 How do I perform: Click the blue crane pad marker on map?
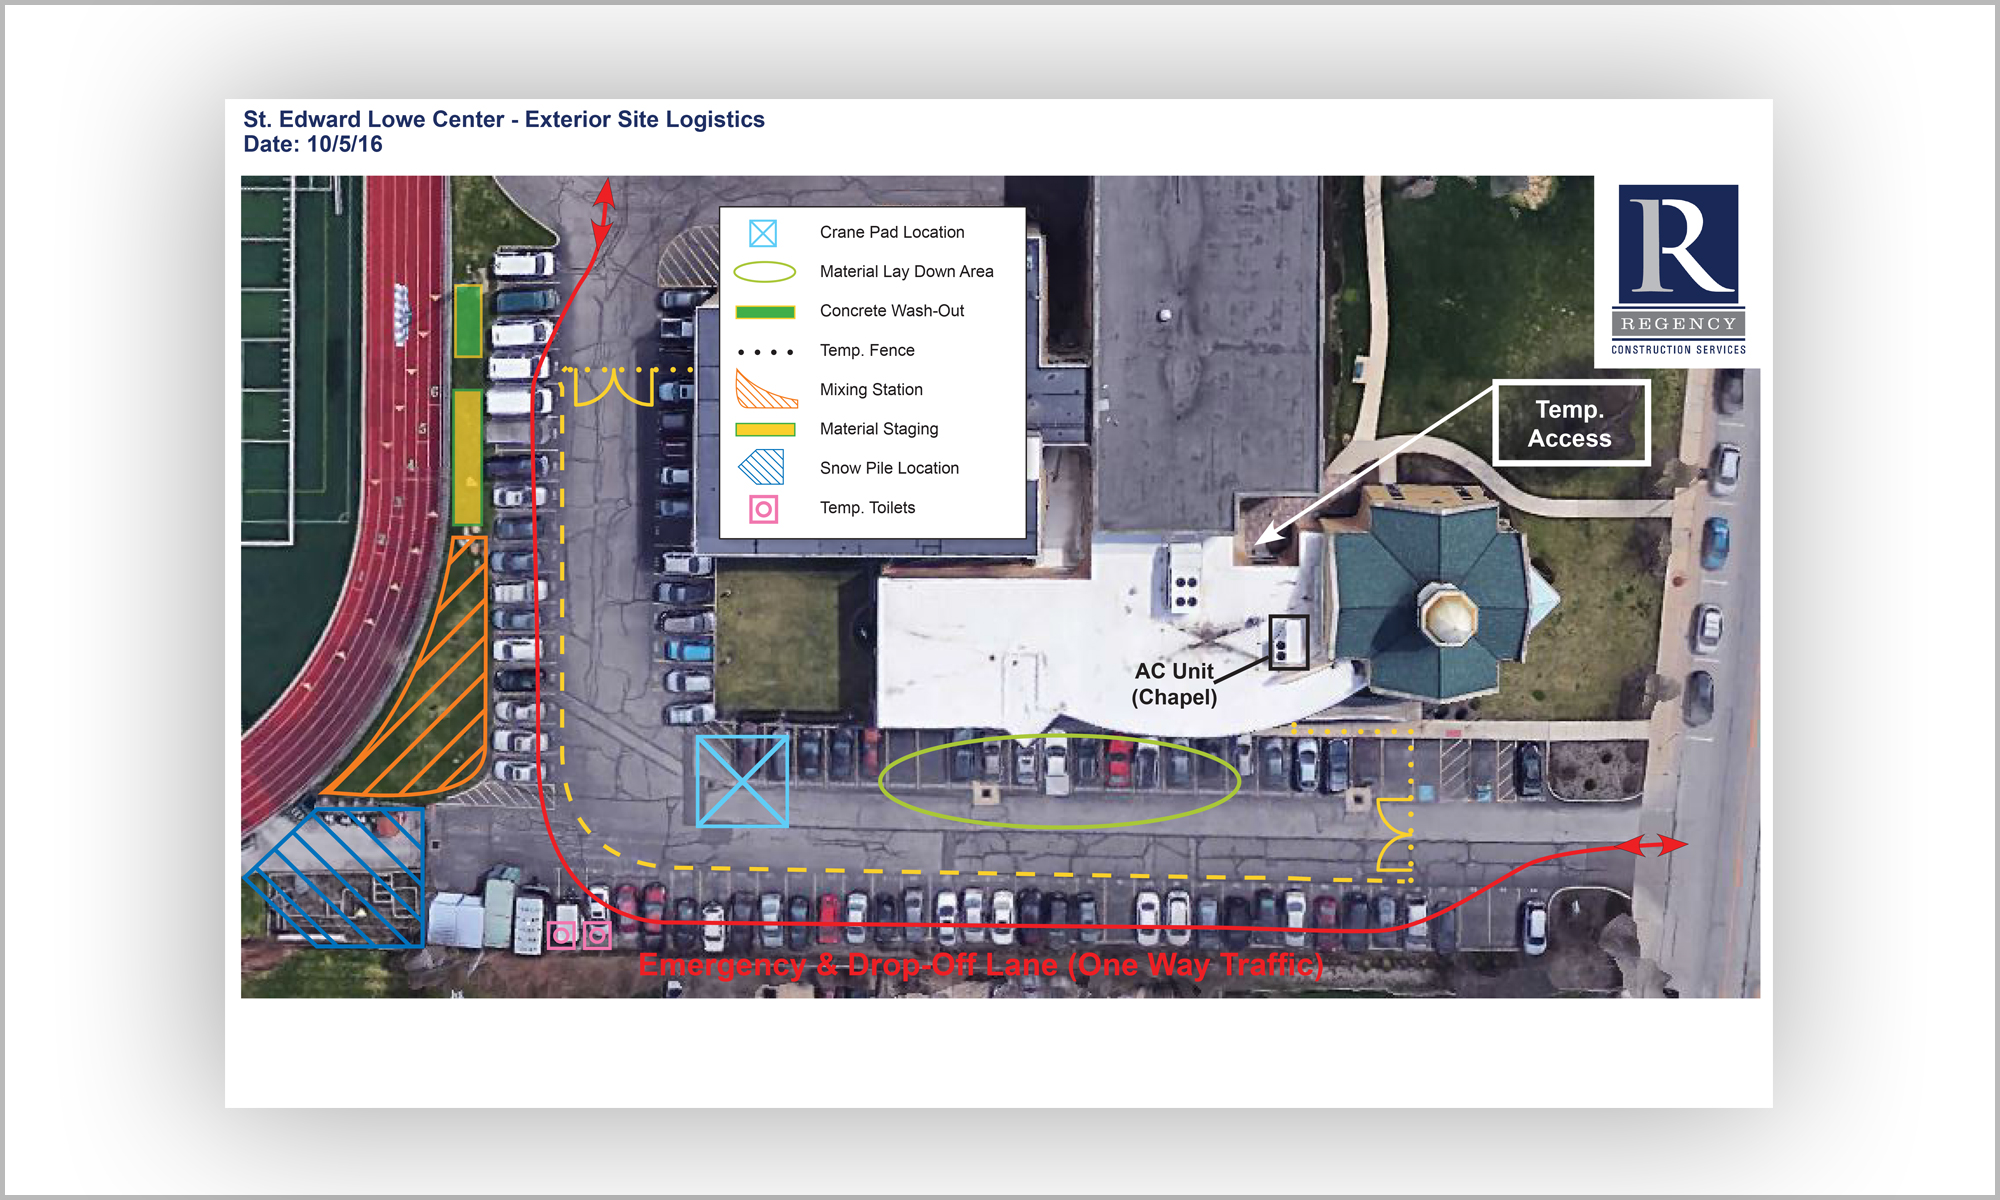point(742,781)
